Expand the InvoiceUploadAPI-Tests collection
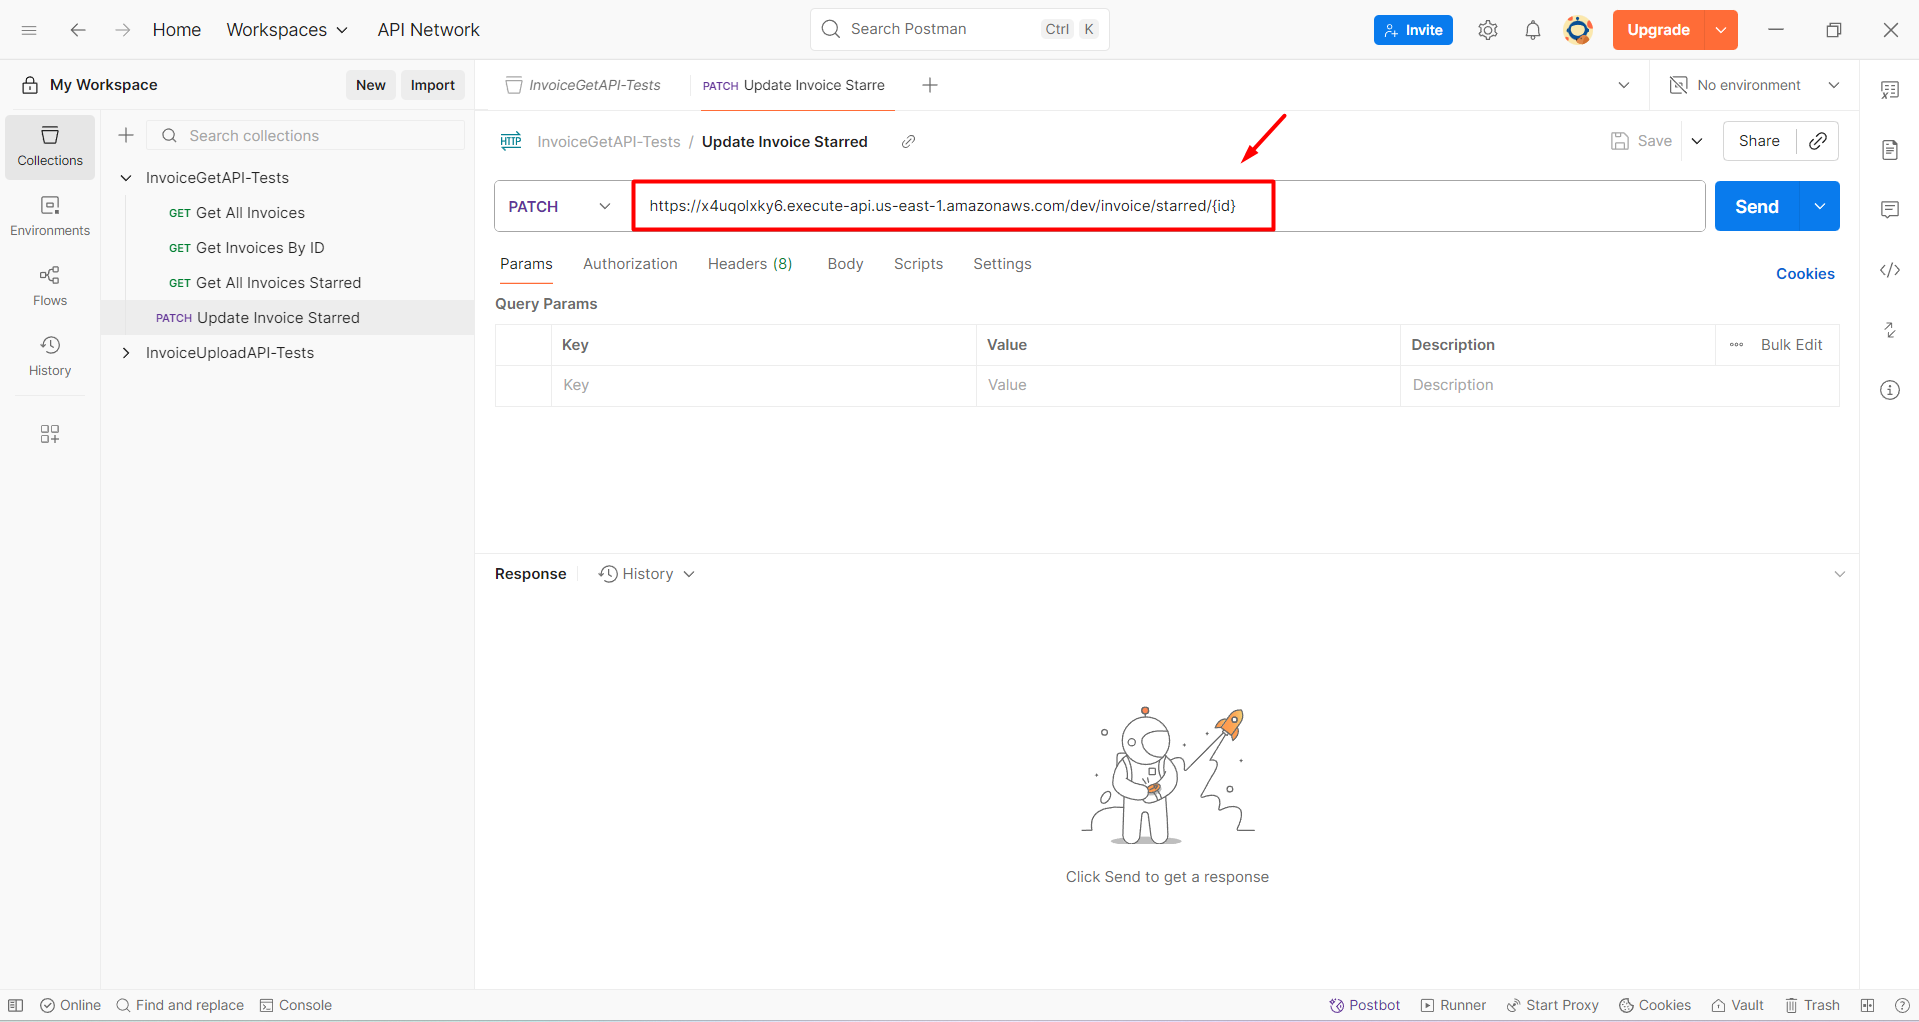Viewport: 1919px width, 1022px height. tap(125, 352)
